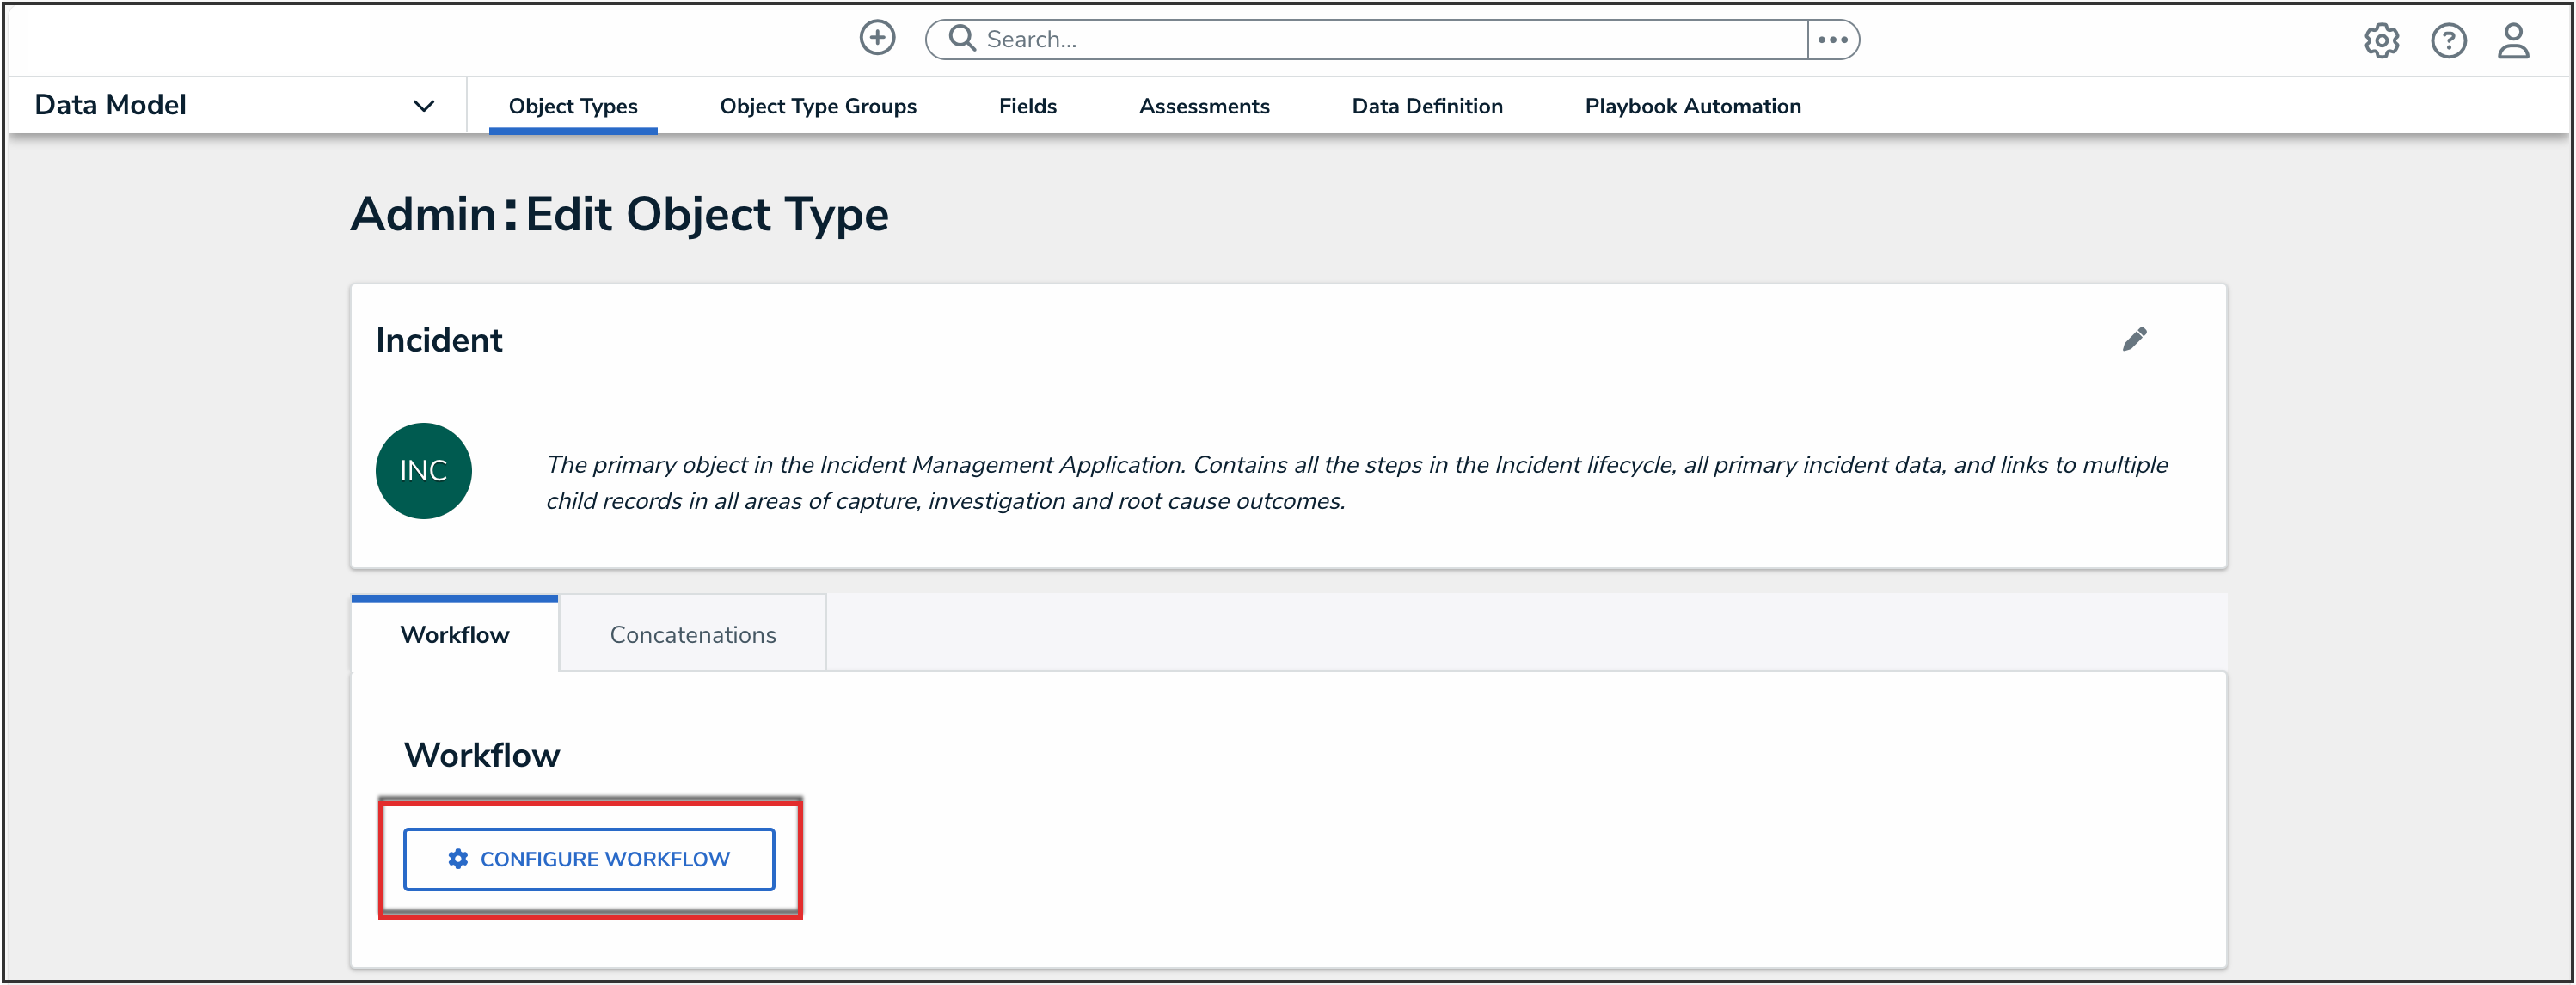Click the plus create-new icon
Image resolution: width=2576 pixels, height=985 pixels.
(x=877, y=38)
